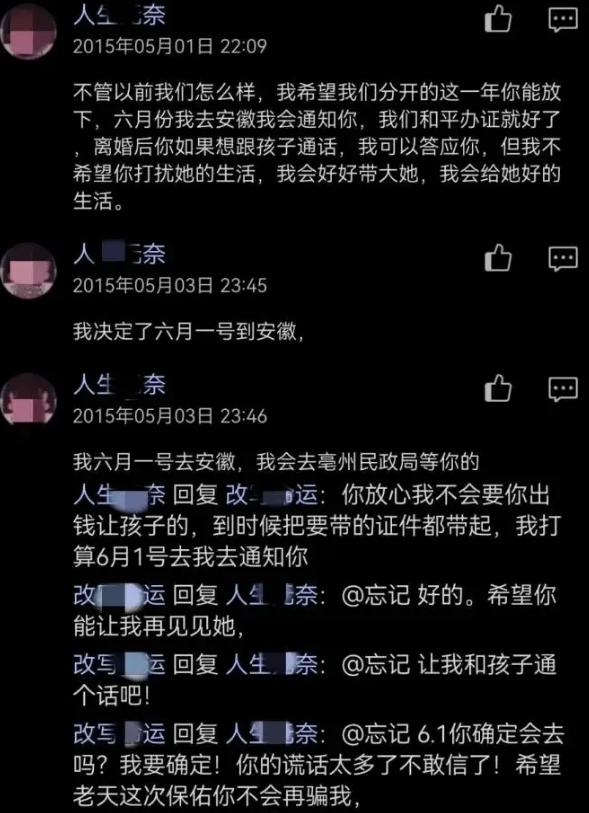589x813 pixels.
Task: Open replier name before 你放心 reply
Action: click(x=119, y=497)
